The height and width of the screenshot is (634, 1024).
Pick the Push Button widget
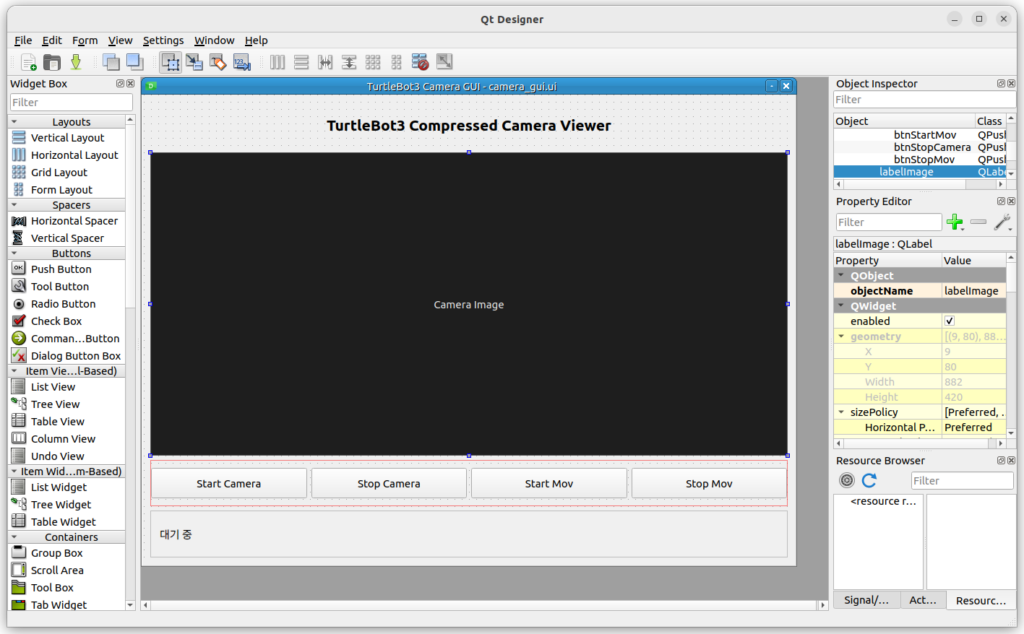(x=61, y=269)
